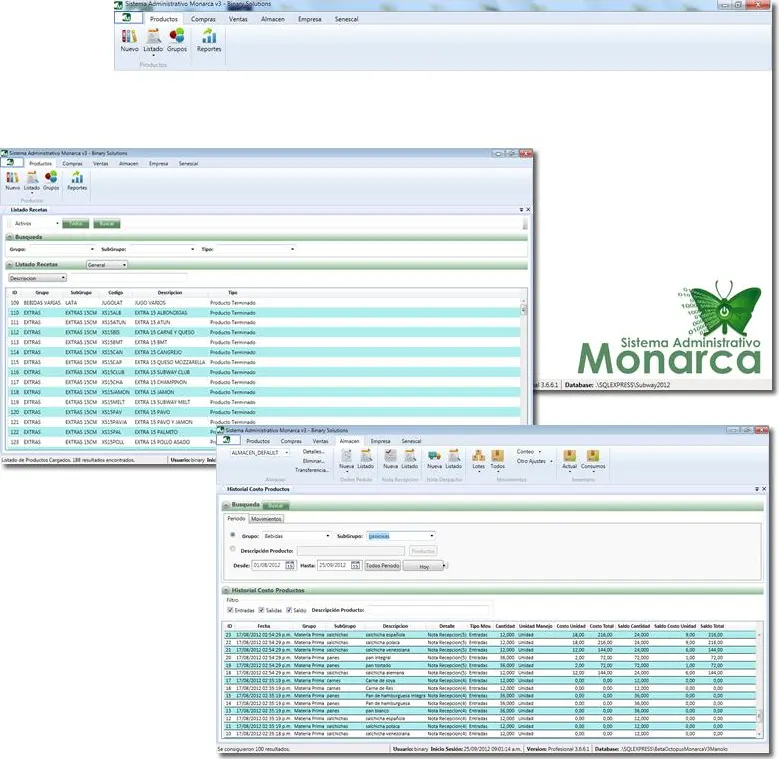This screenshot has width=779, height=759.
Task: Open Empresa tab in Historial Costo window
Action: (380, 441)
